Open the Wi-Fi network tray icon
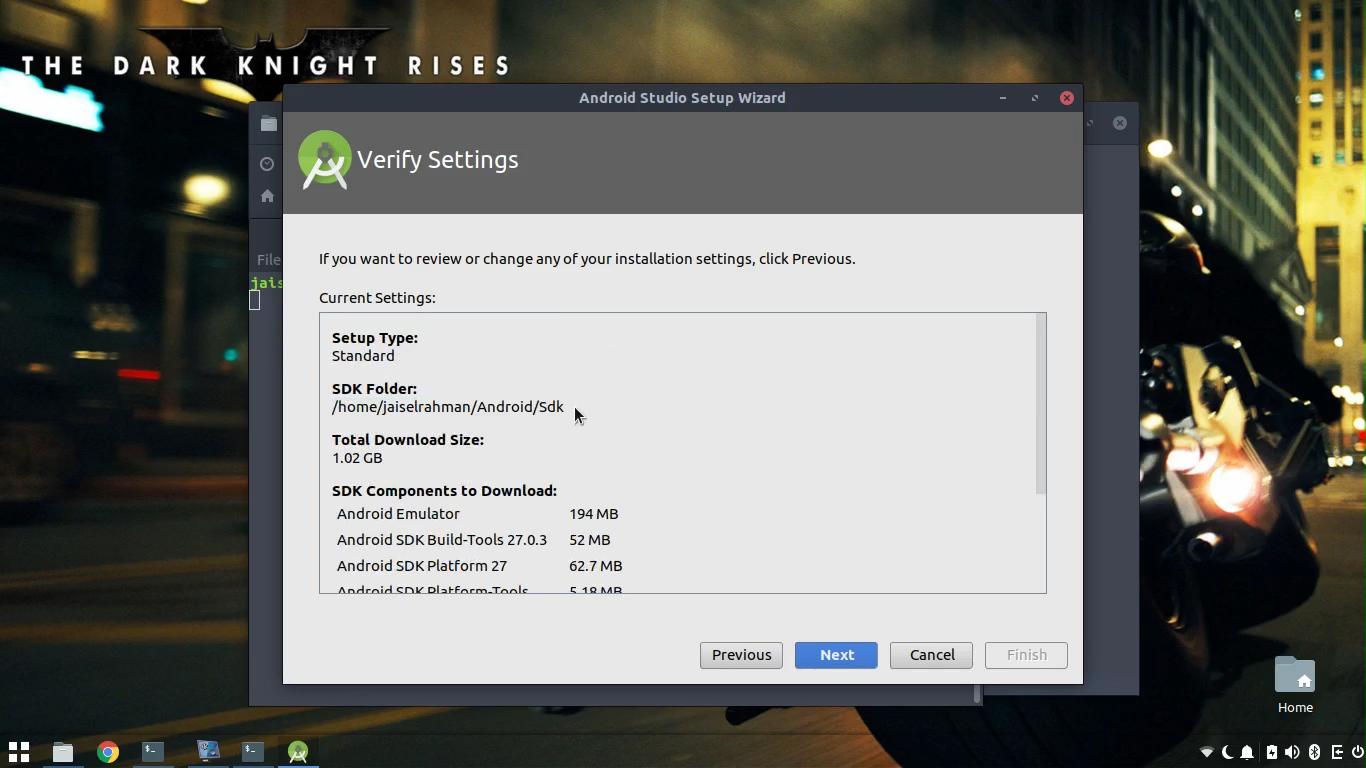 (1207, 752)
